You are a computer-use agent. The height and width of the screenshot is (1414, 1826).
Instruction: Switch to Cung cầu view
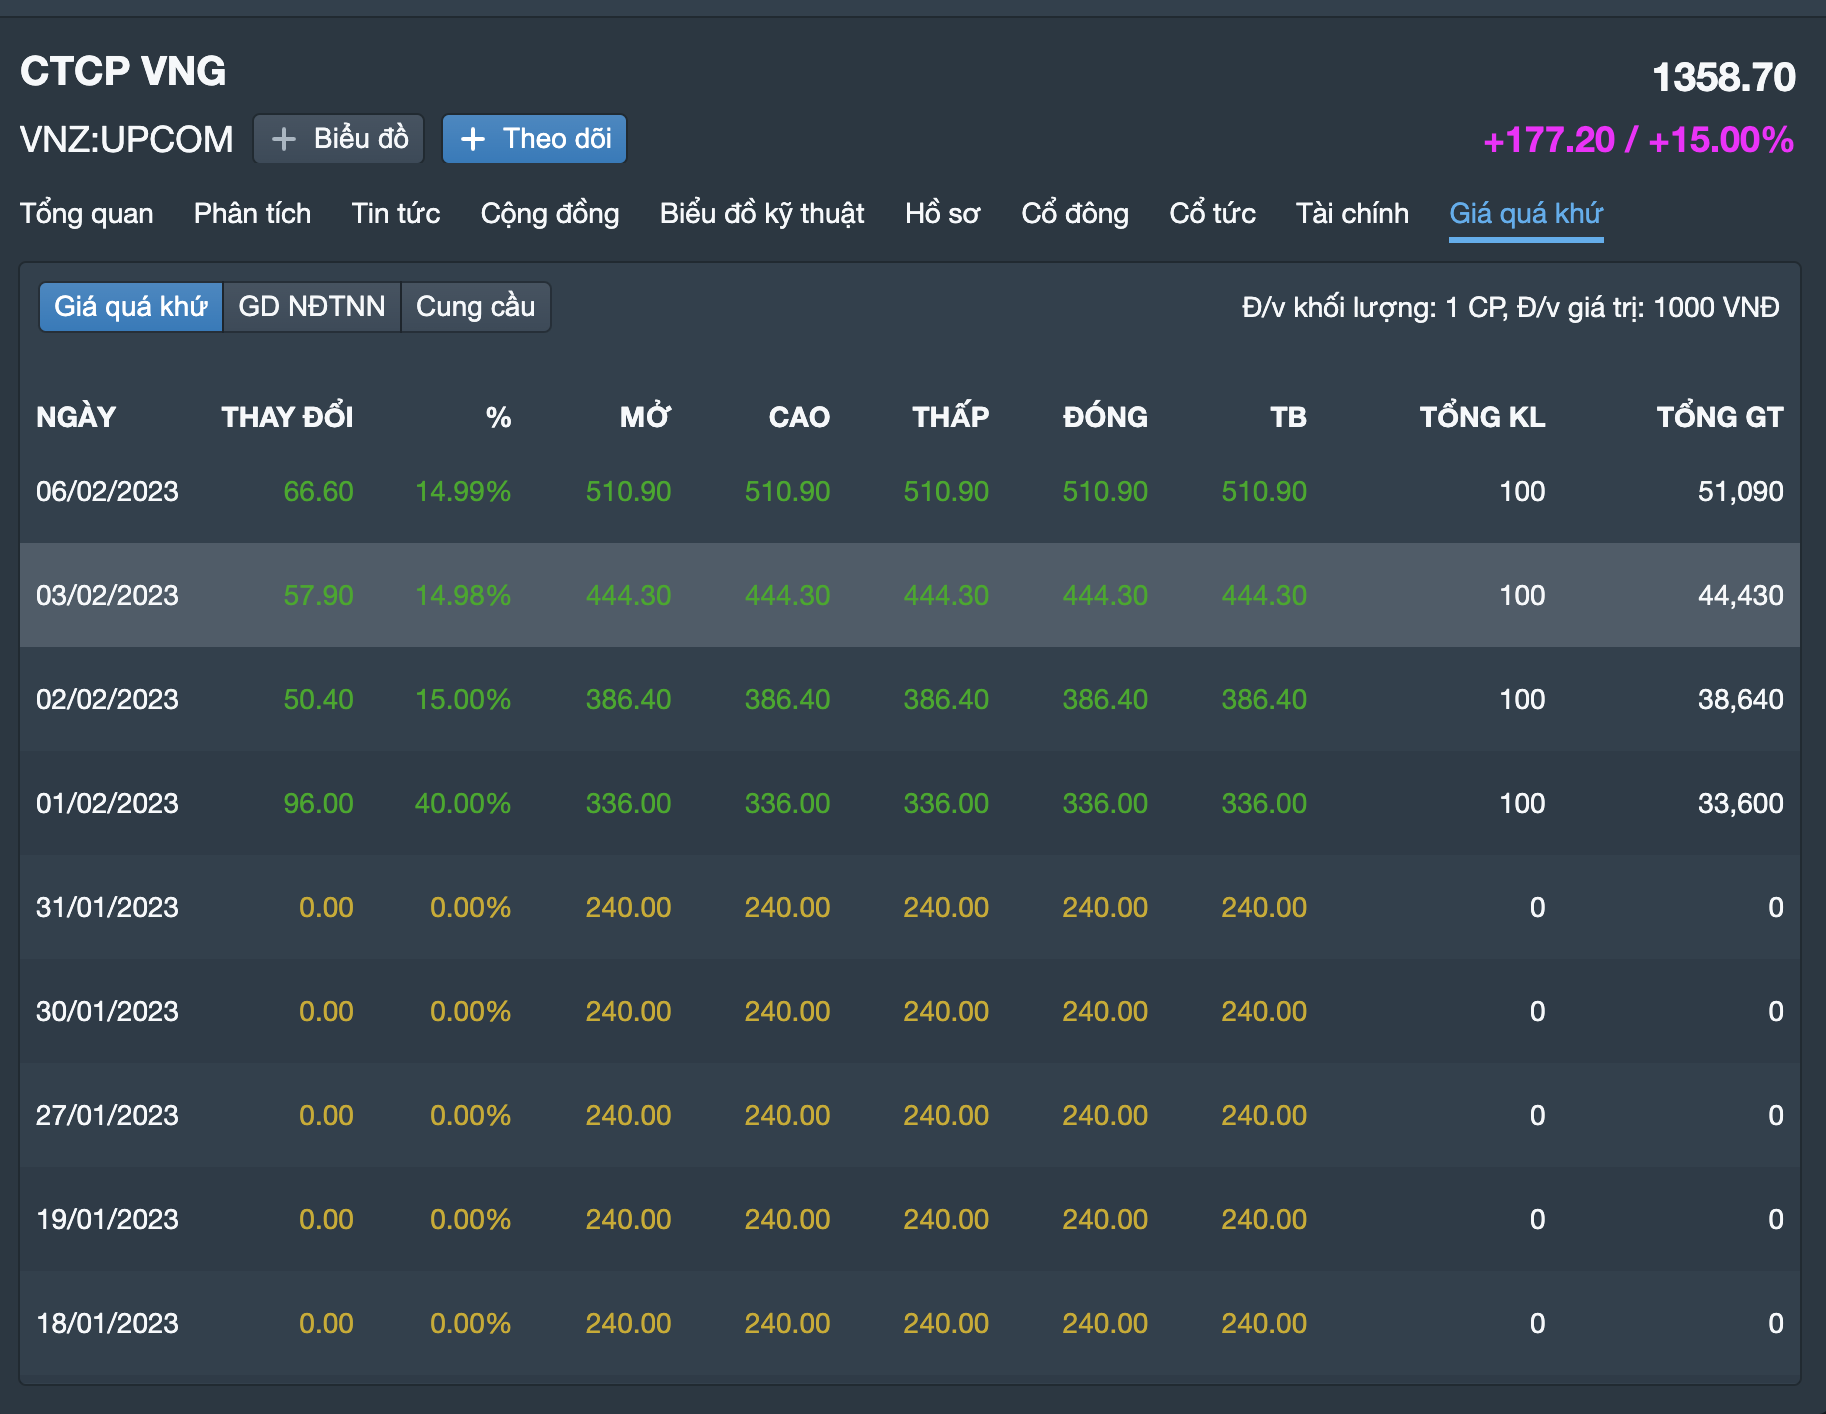coord(475,307)
